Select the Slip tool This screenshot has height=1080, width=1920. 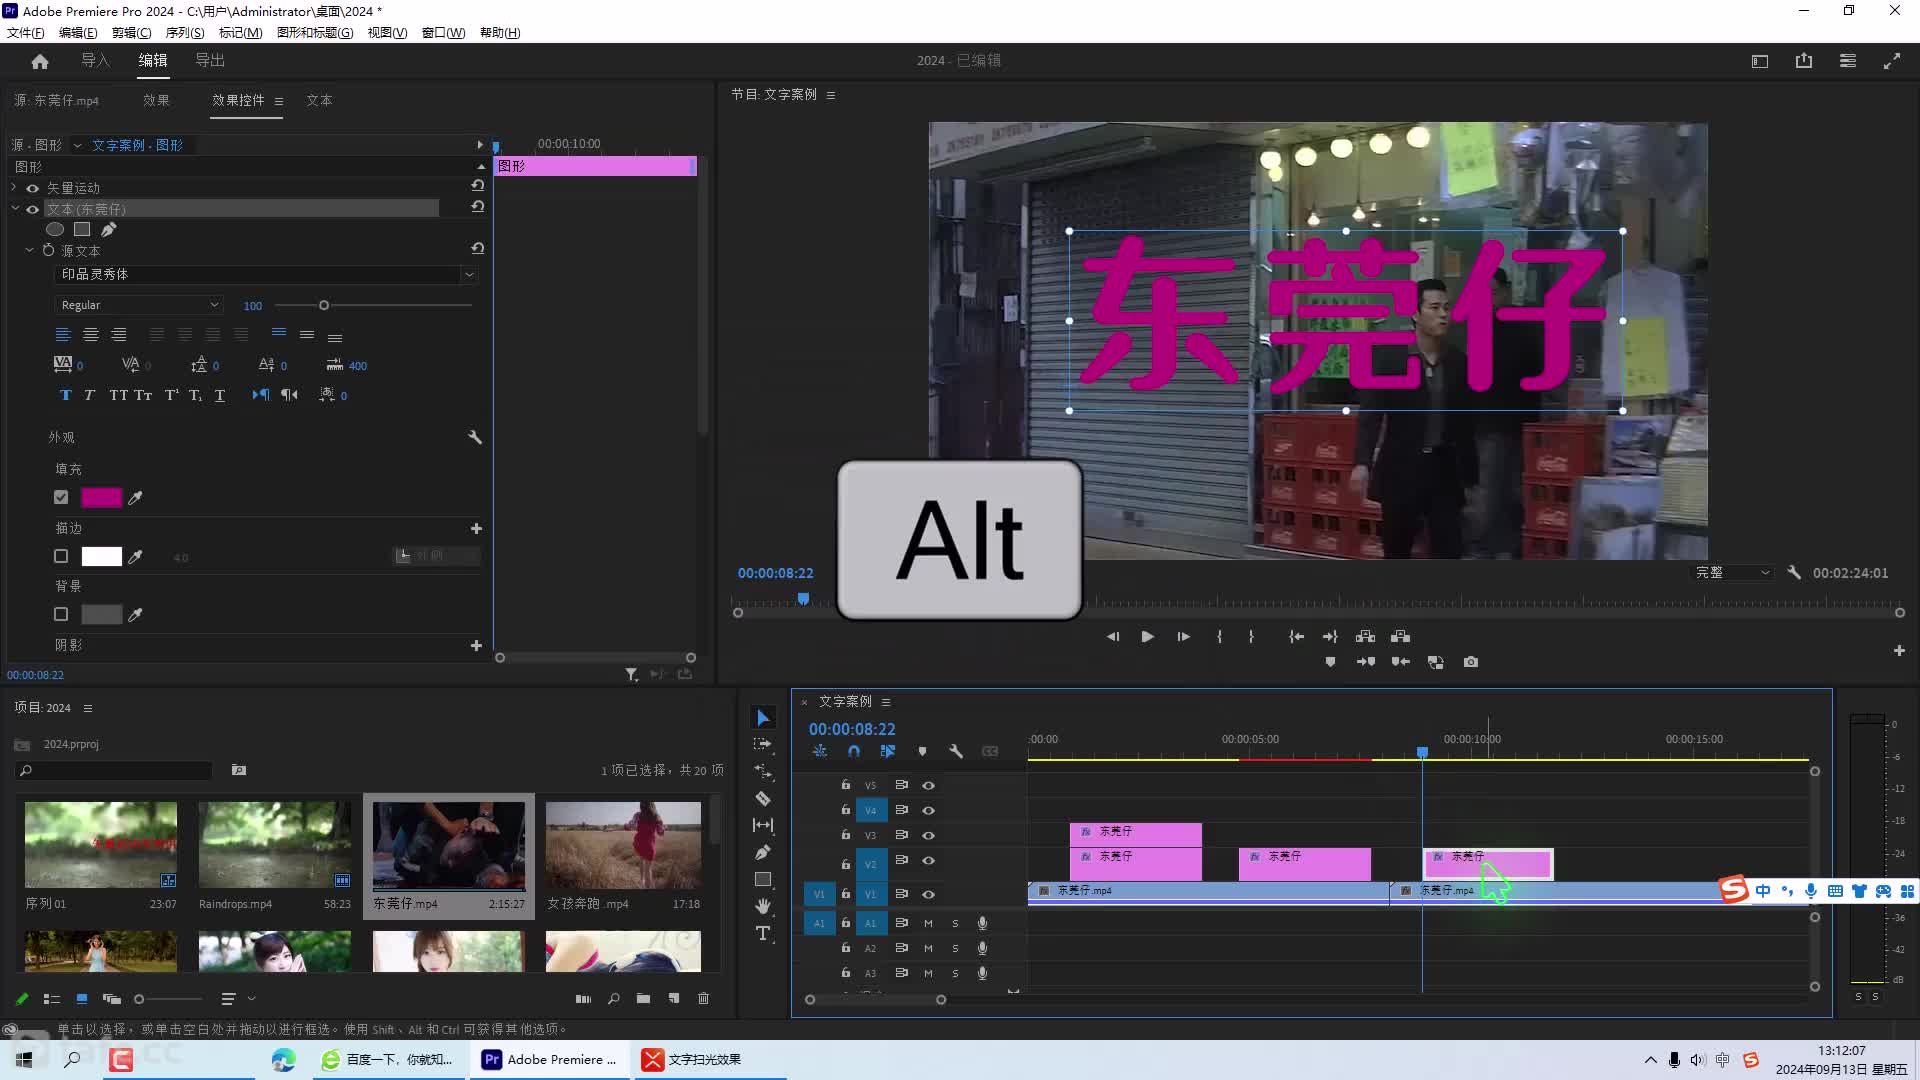[x=763, y=825]
